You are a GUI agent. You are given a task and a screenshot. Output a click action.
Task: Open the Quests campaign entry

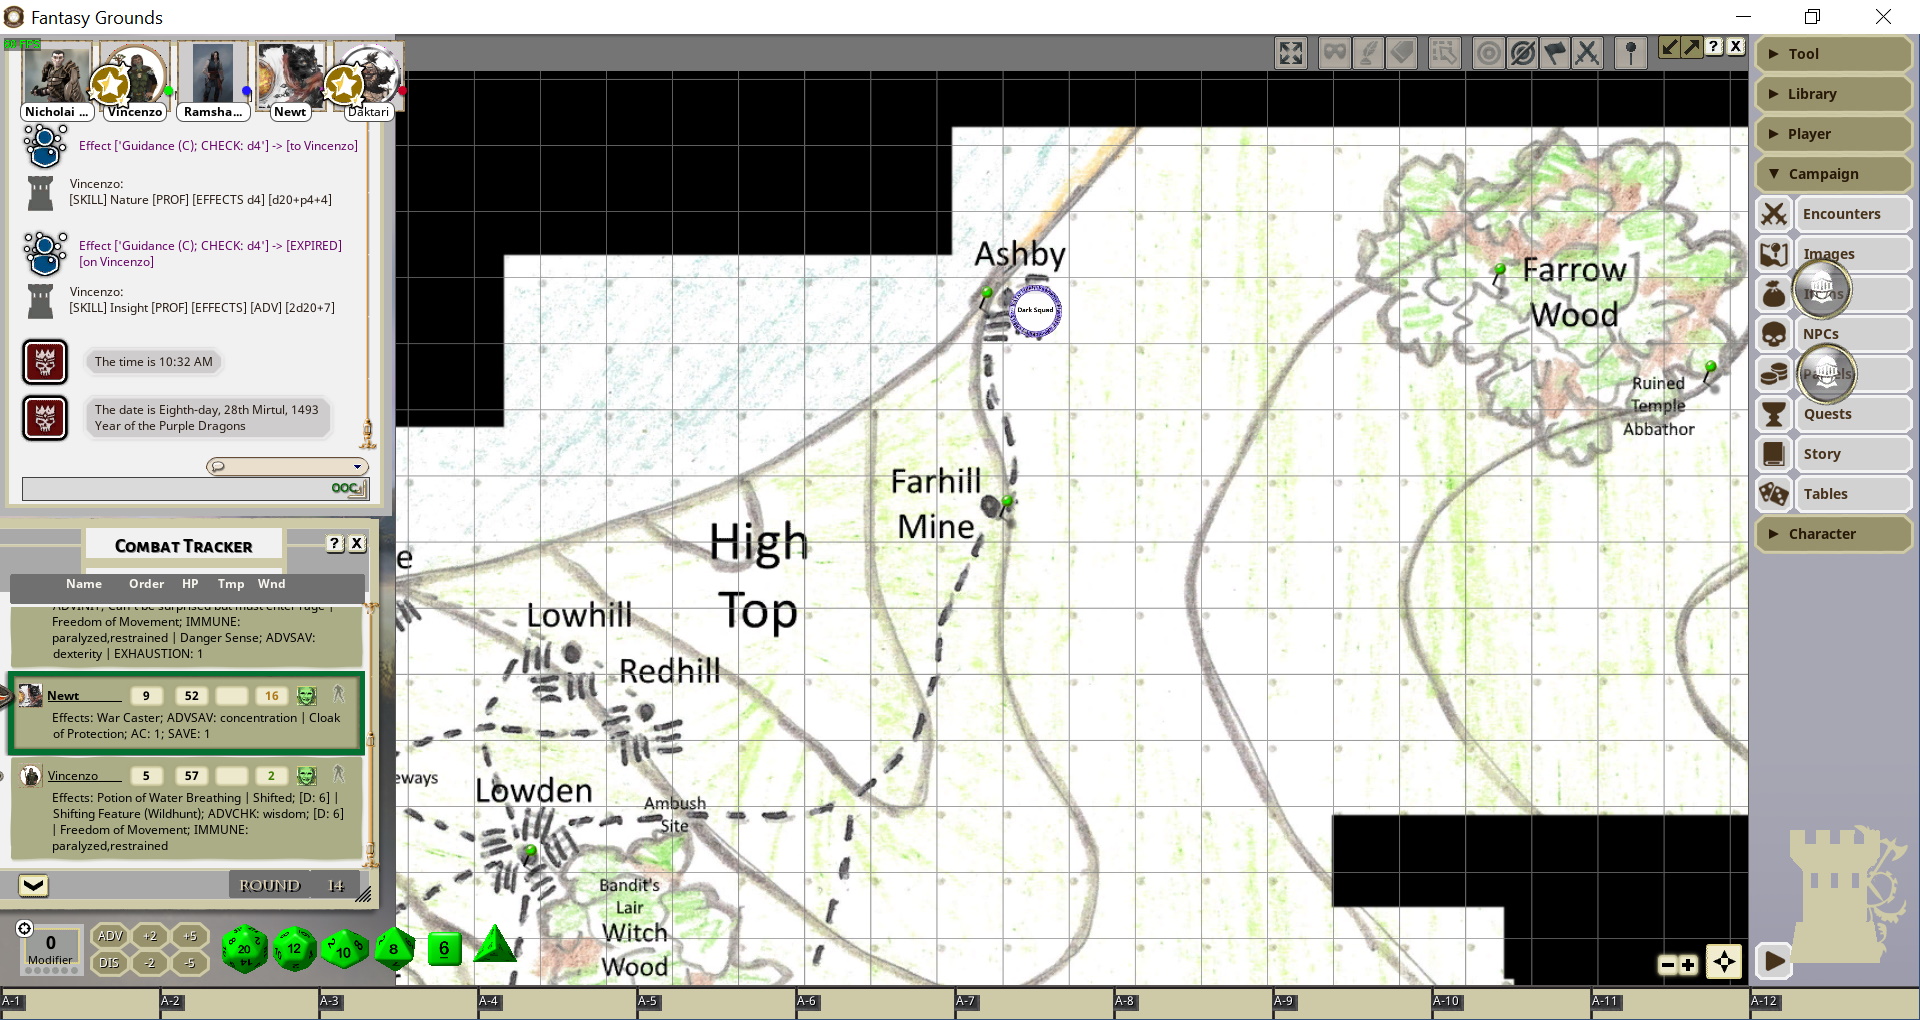click(1827, 414)
